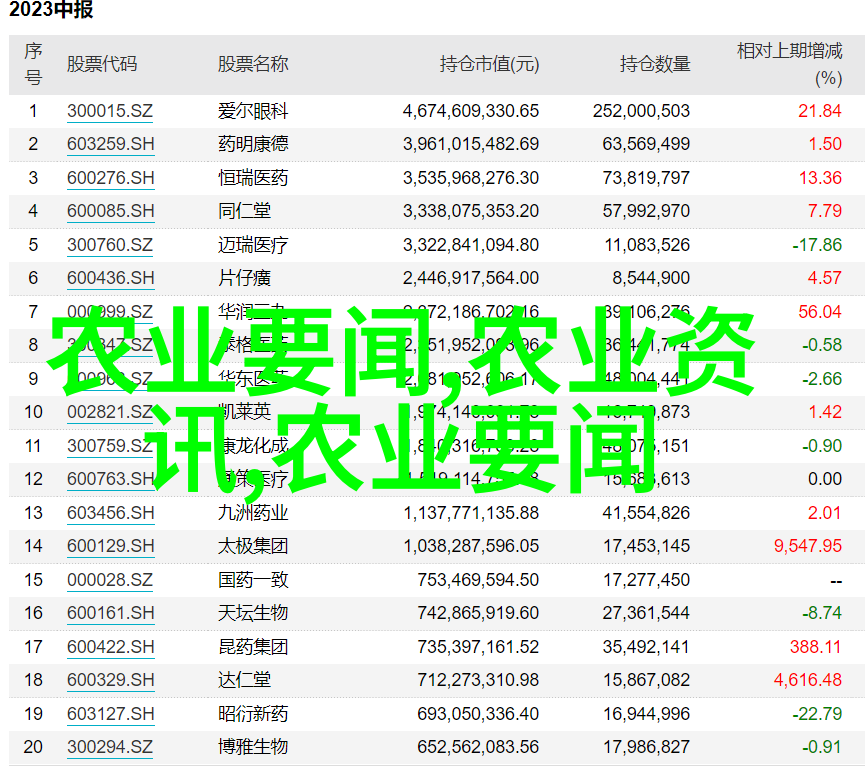Viewport: 865px width, 776px height.
Task: Select market value 753,469,594.50
Action: tap(478, 580)
